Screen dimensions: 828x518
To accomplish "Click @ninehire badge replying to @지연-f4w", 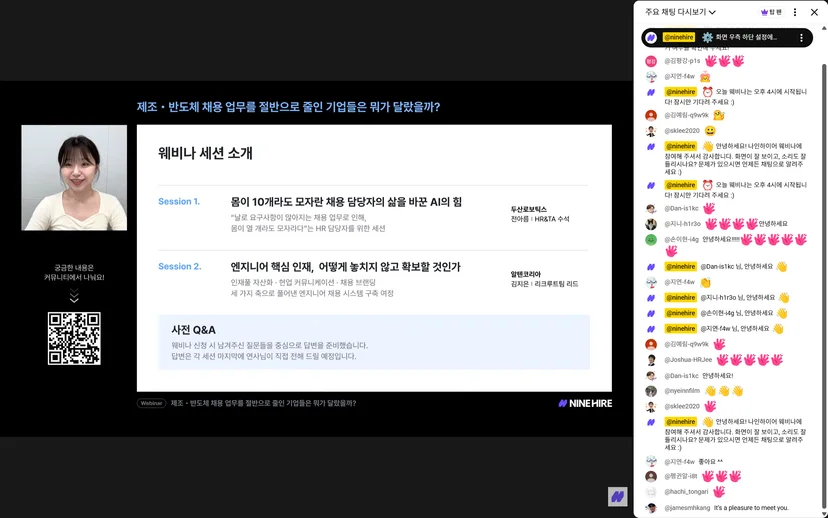I will pos(681,328).
